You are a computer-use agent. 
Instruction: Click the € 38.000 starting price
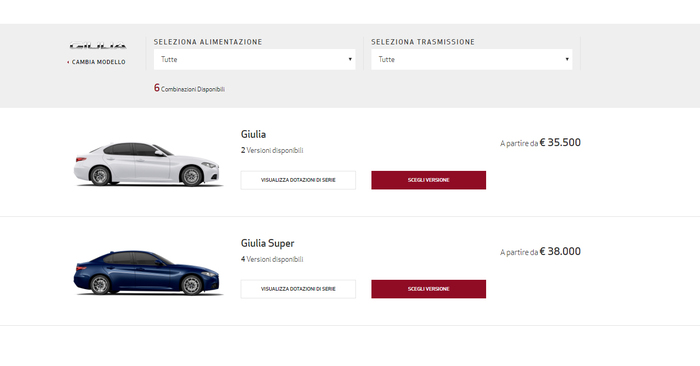[x=560, y=251]
